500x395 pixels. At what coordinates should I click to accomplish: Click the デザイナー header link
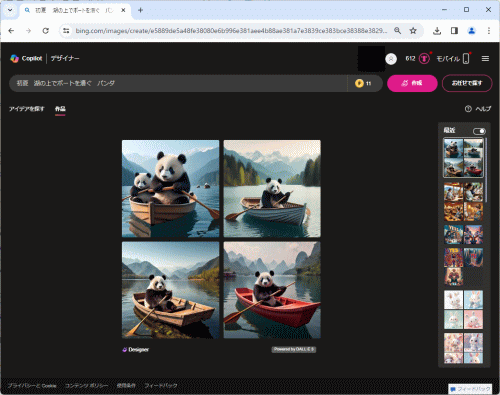65,58
